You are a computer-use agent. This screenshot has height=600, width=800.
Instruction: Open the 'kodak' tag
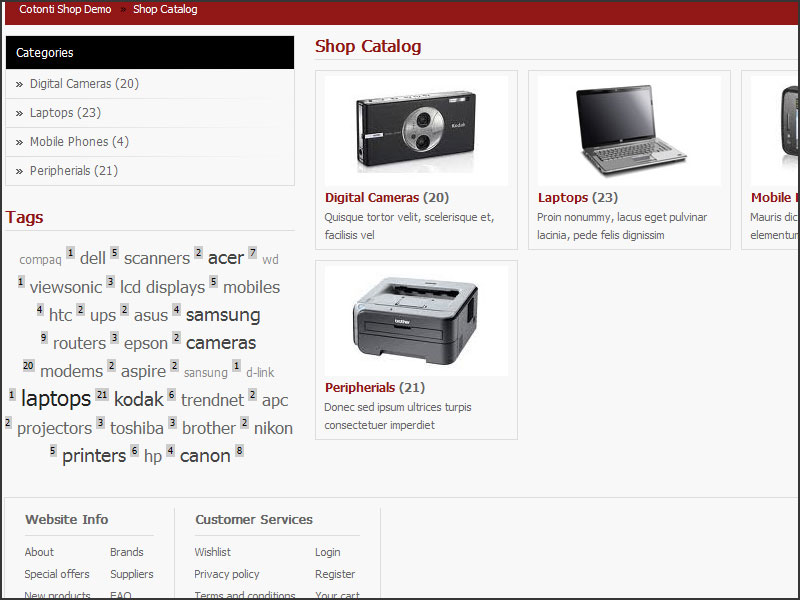point(138,400)
